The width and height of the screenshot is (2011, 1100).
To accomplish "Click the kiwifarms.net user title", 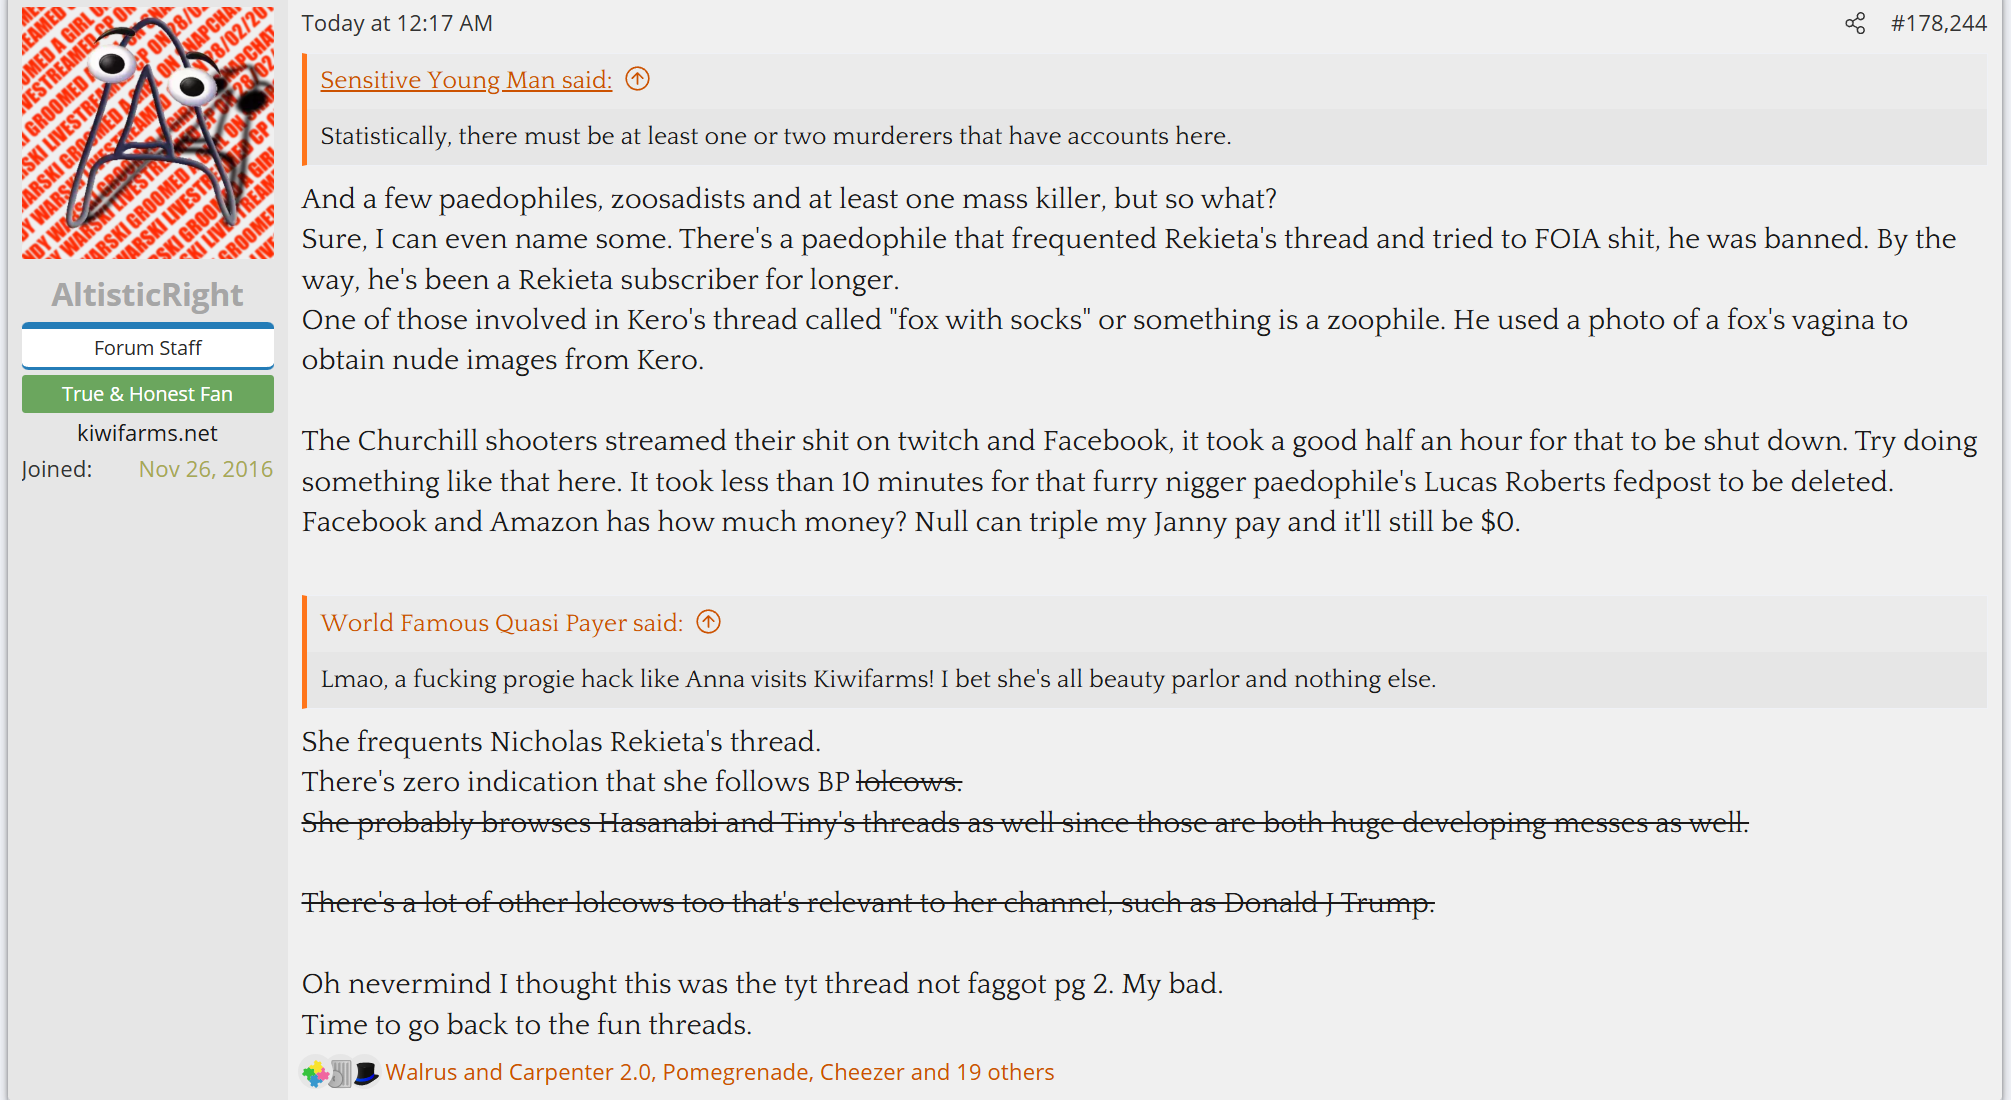I will pos(148,433).
